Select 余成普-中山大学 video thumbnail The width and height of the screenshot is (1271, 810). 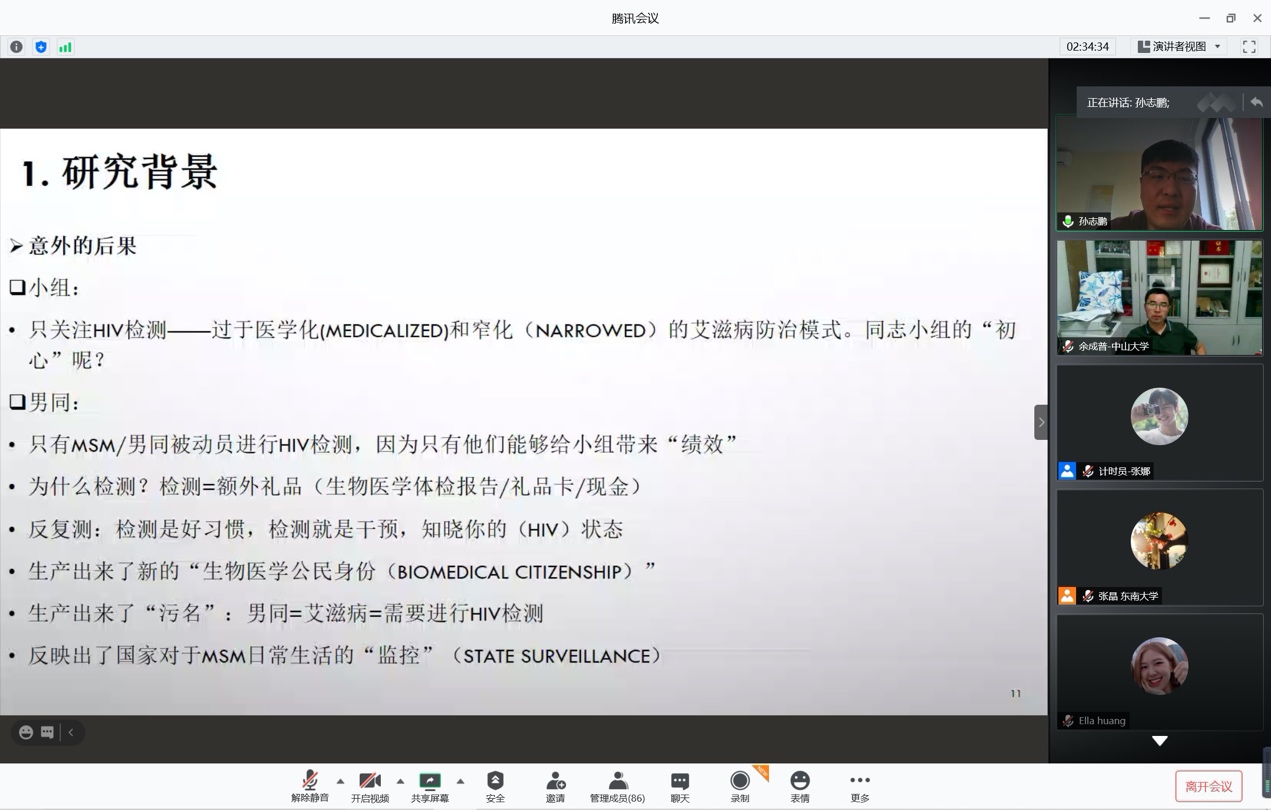1159,297
